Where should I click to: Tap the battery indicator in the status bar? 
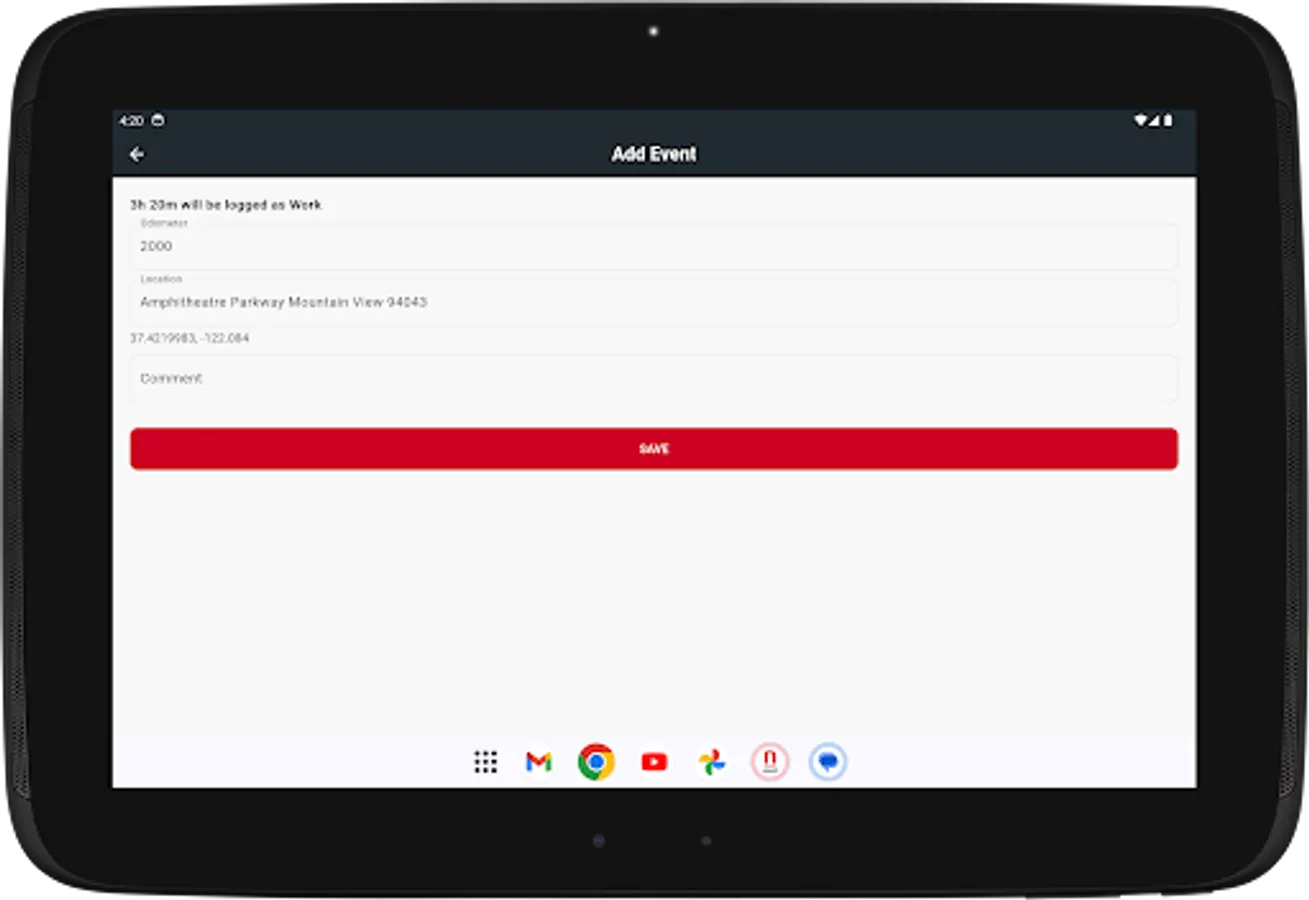pyautogui.click(x=1168, y=119)
